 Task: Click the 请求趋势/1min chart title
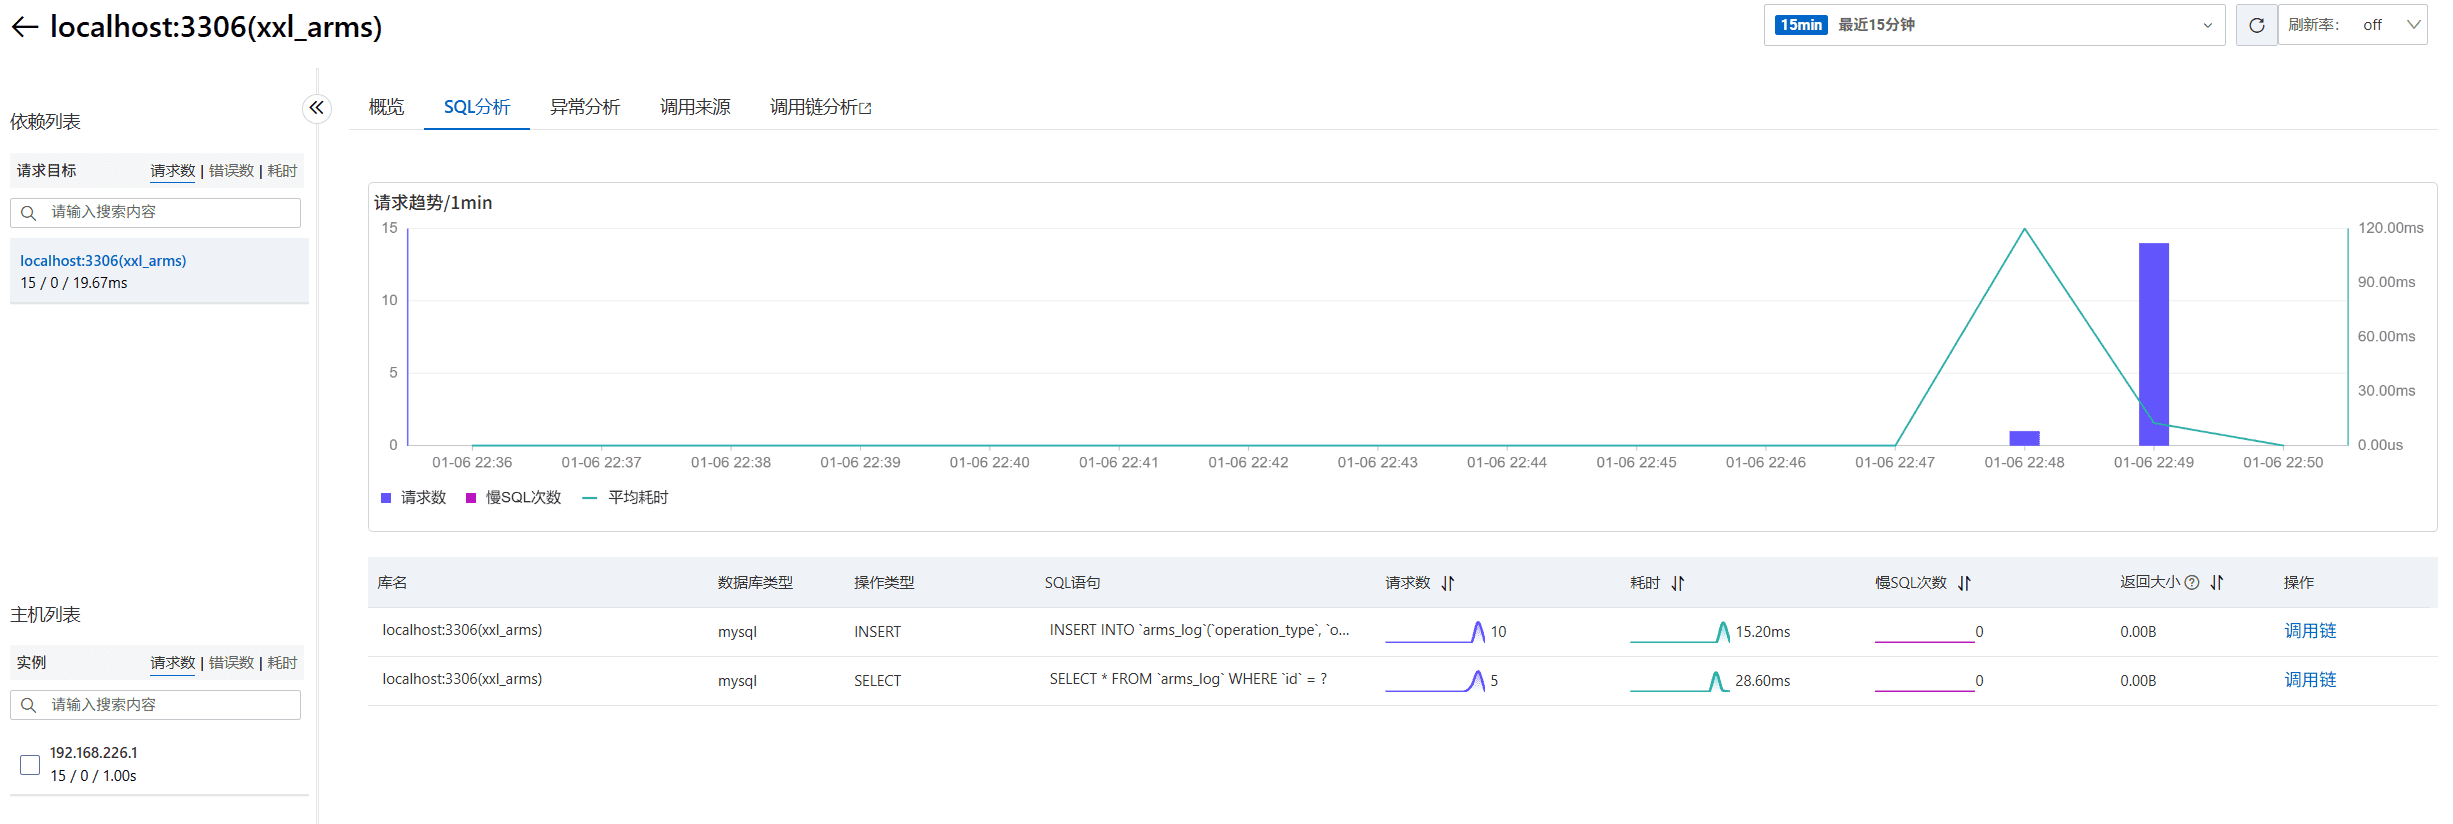click(x=433, y=203)
